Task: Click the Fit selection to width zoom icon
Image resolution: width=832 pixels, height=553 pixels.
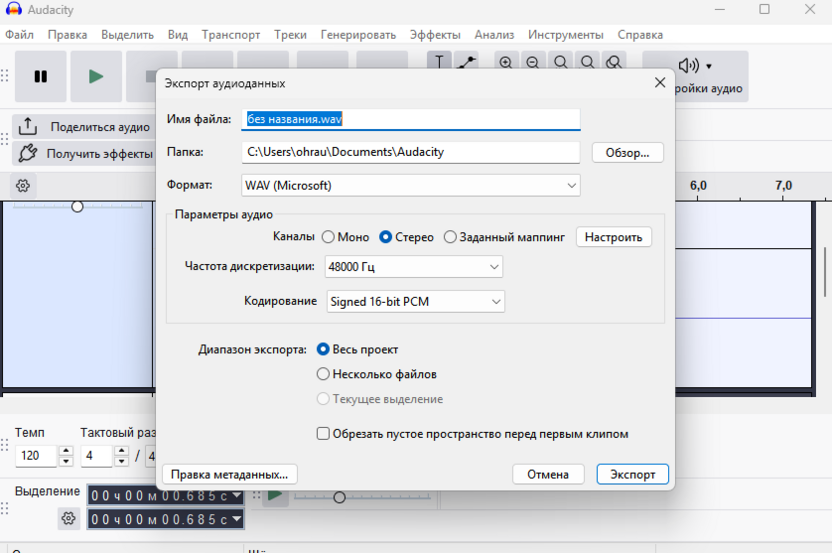Action: (560, 62)
